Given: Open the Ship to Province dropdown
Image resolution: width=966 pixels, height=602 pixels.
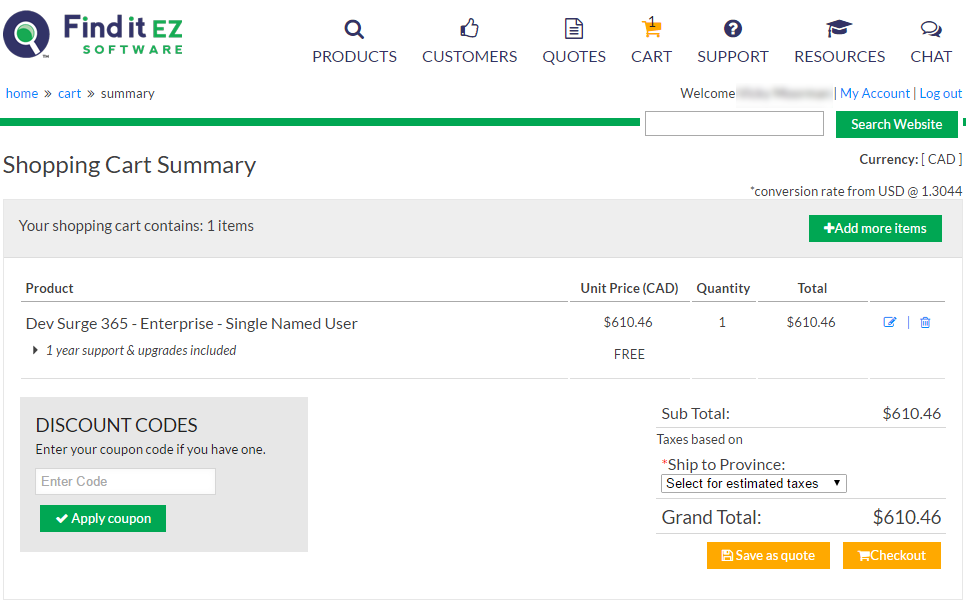Looking at the screenshot, I should coord(754,483).
